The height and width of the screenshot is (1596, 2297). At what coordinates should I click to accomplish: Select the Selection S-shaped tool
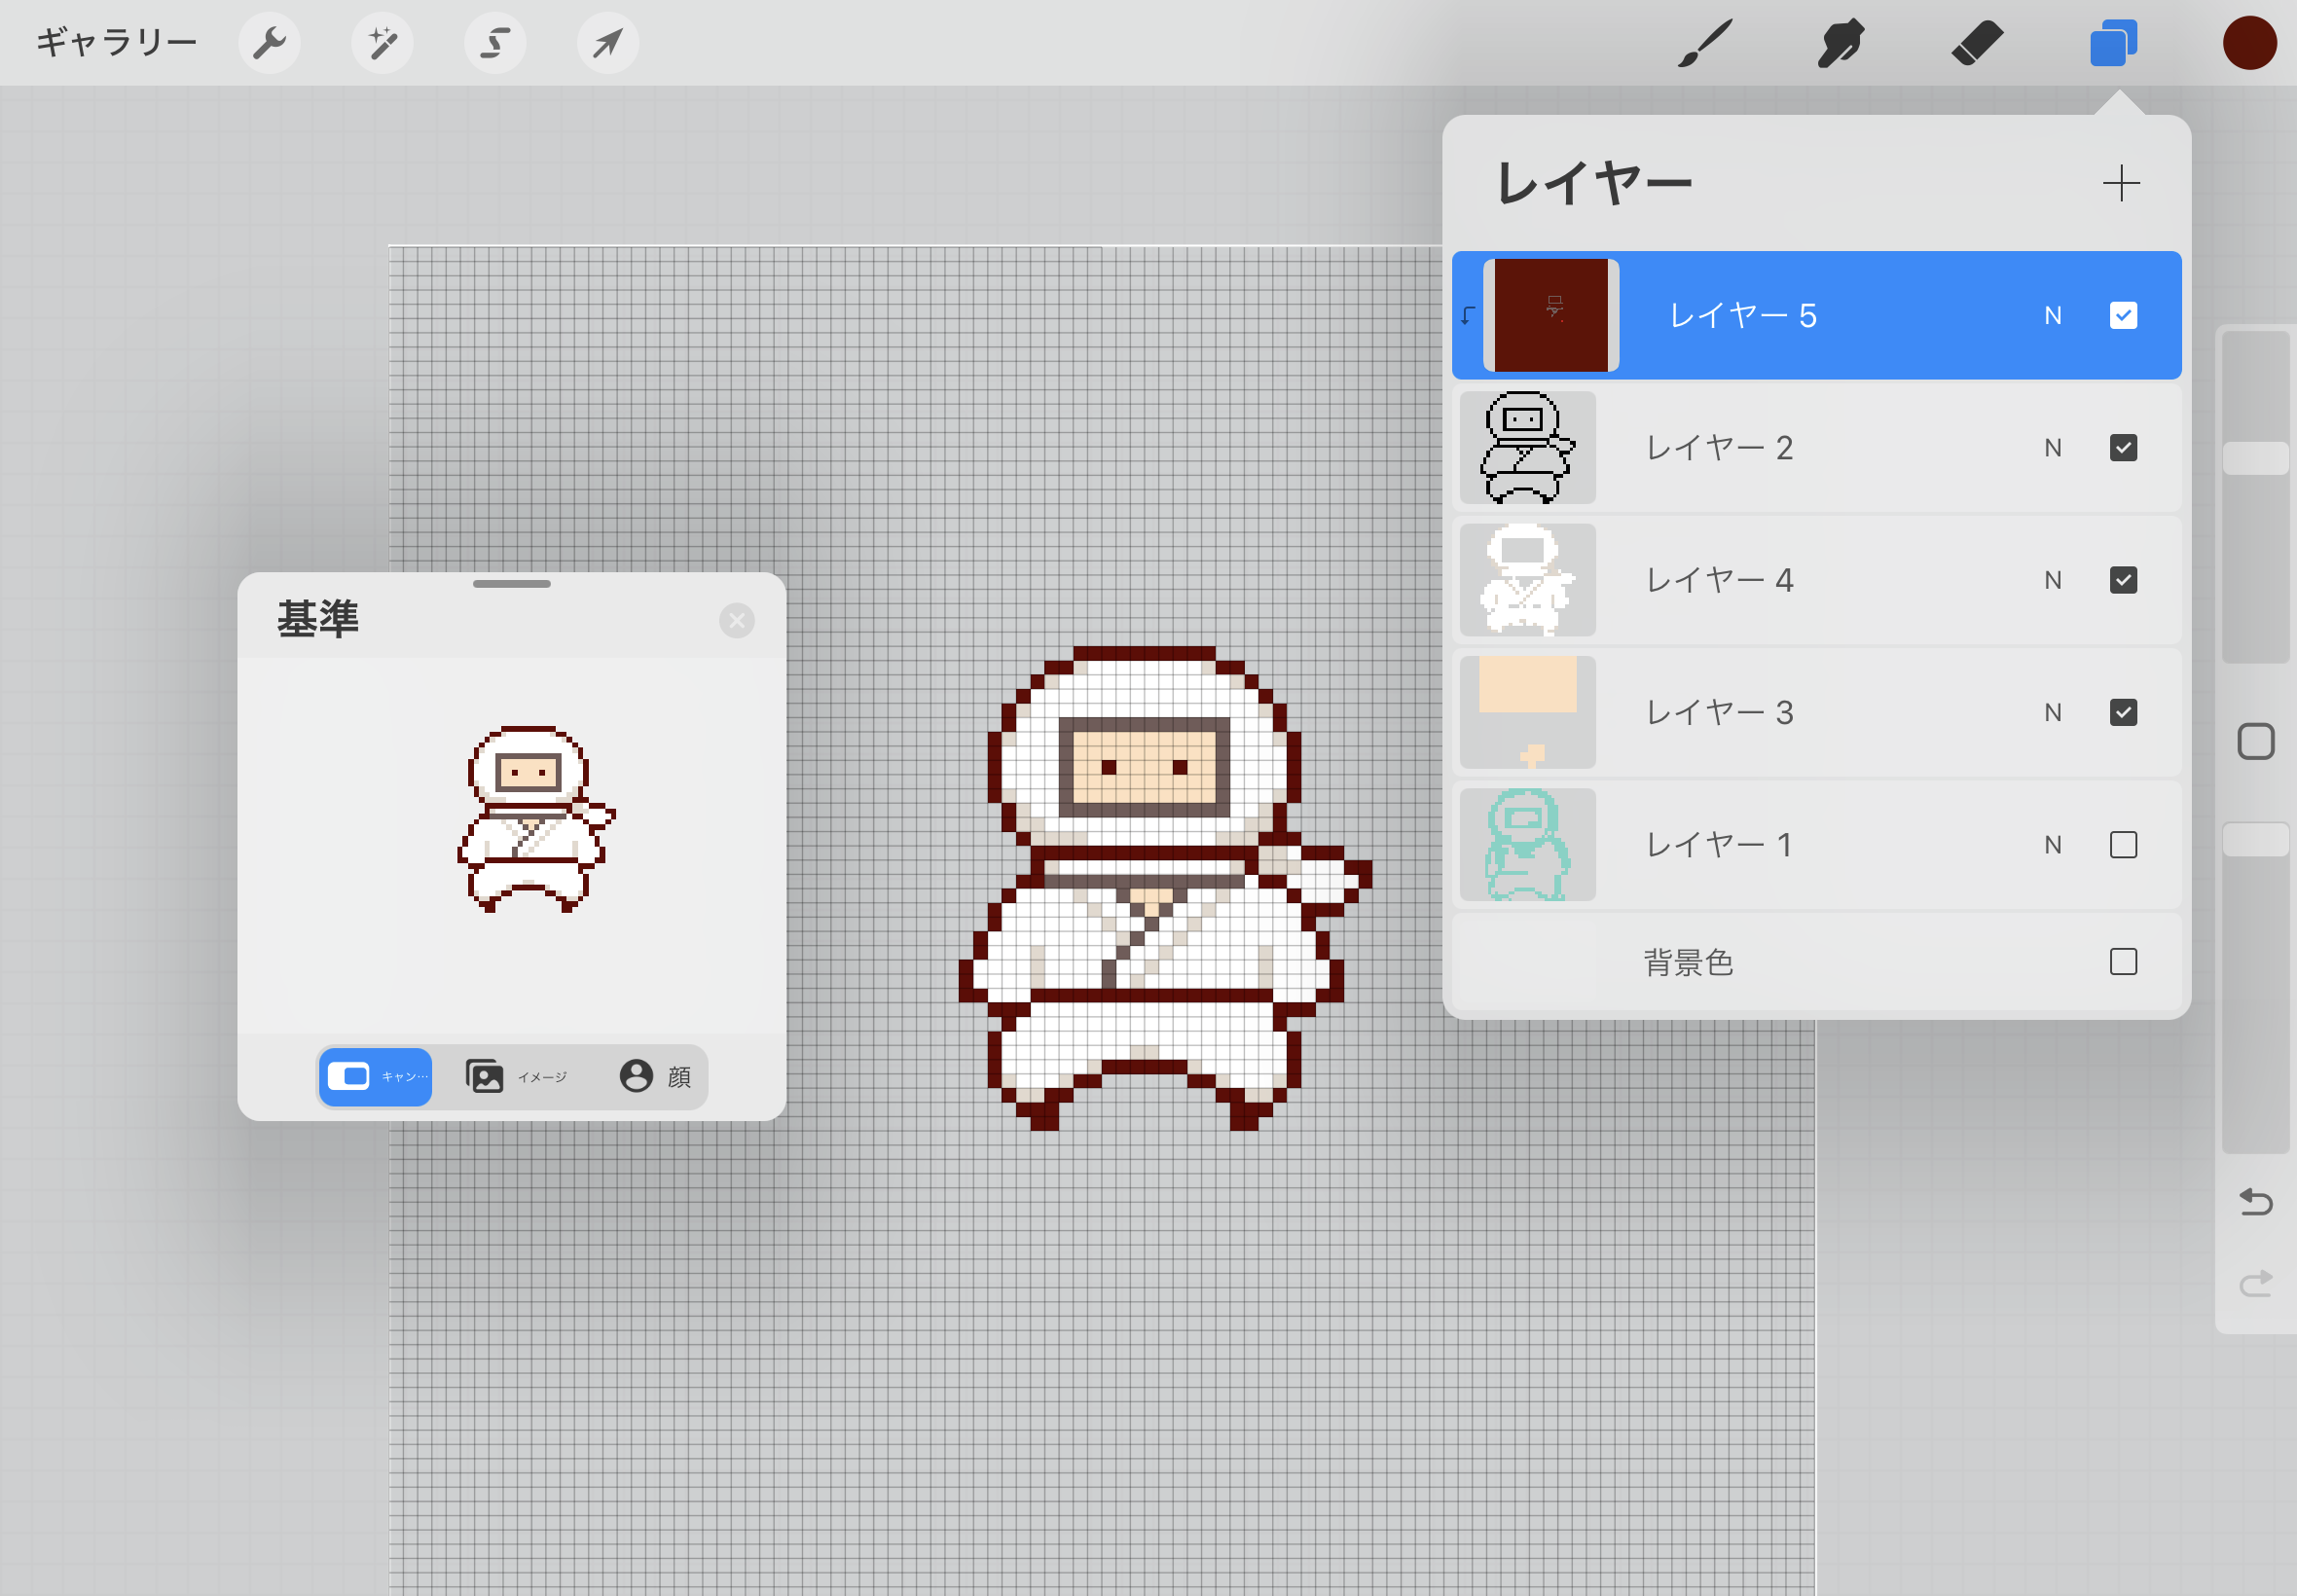(x=495, y=43)
